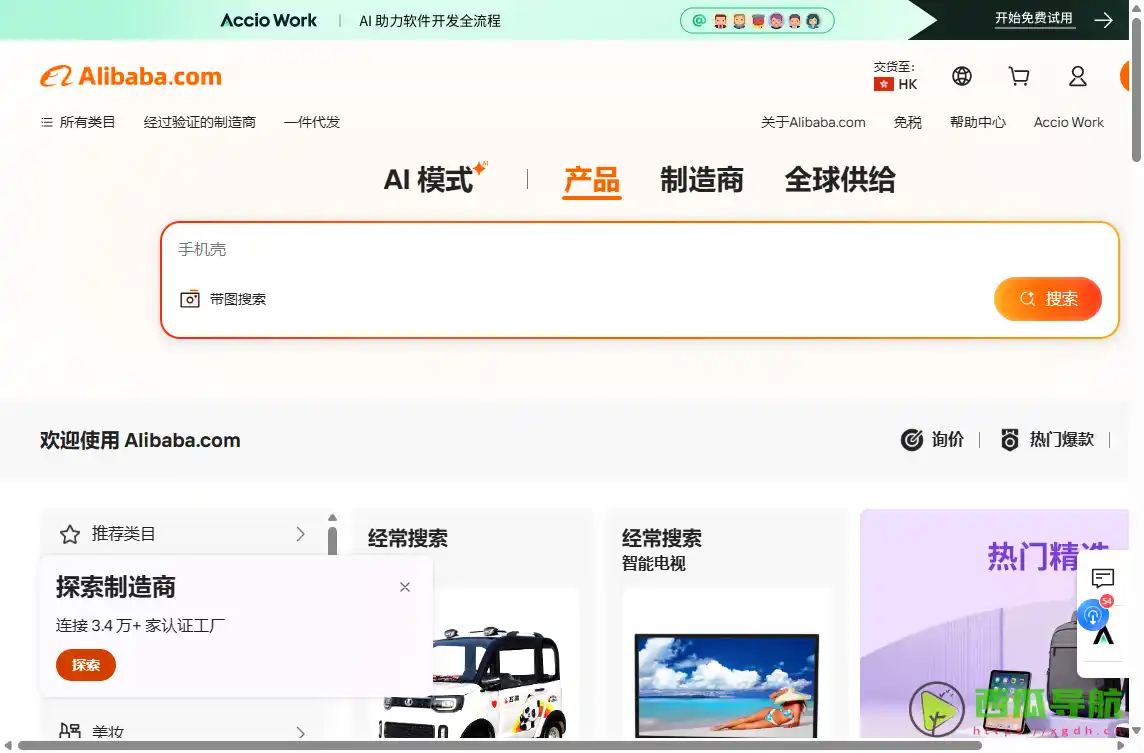1144x753 pixels.
Task: Click the Alibaba.com logo
Action: coord(131,76)
